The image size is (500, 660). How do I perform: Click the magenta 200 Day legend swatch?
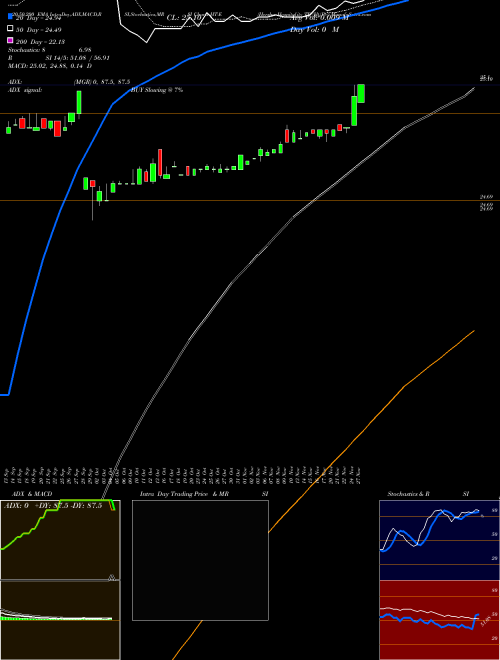11,40
